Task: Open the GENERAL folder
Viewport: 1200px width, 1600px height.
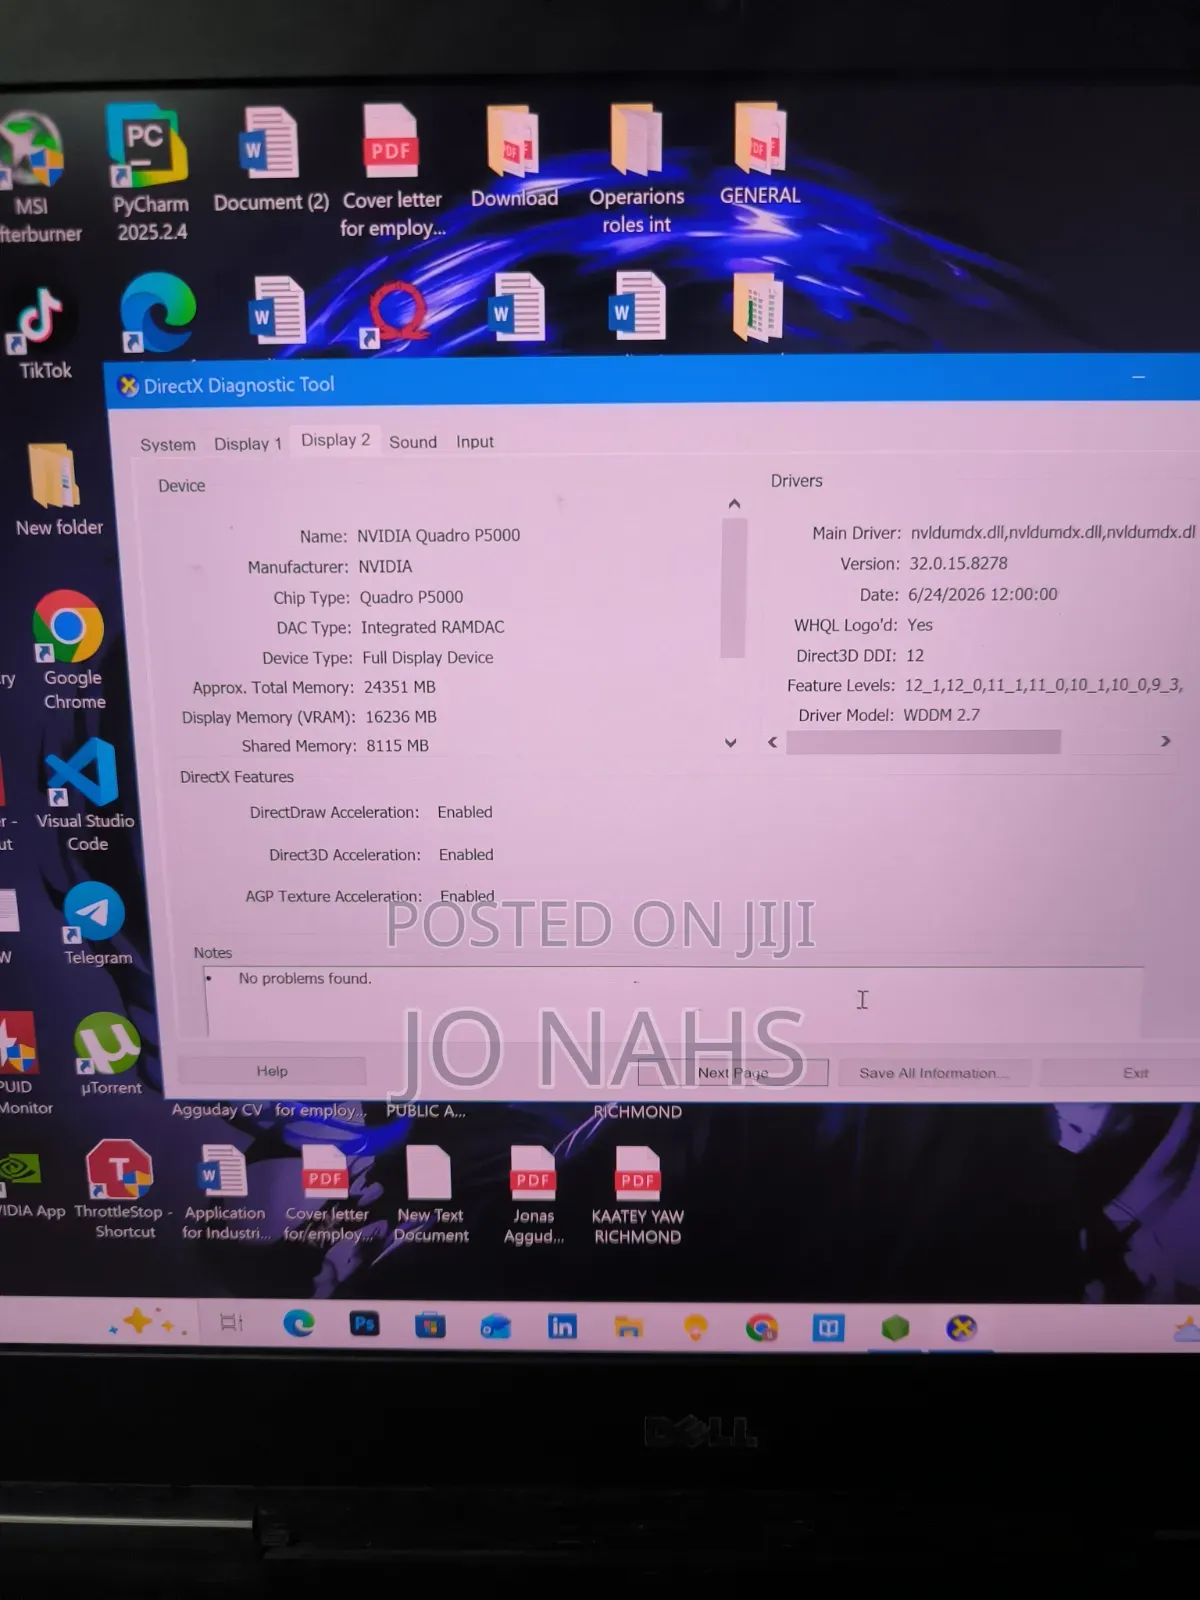Action: 760,153
